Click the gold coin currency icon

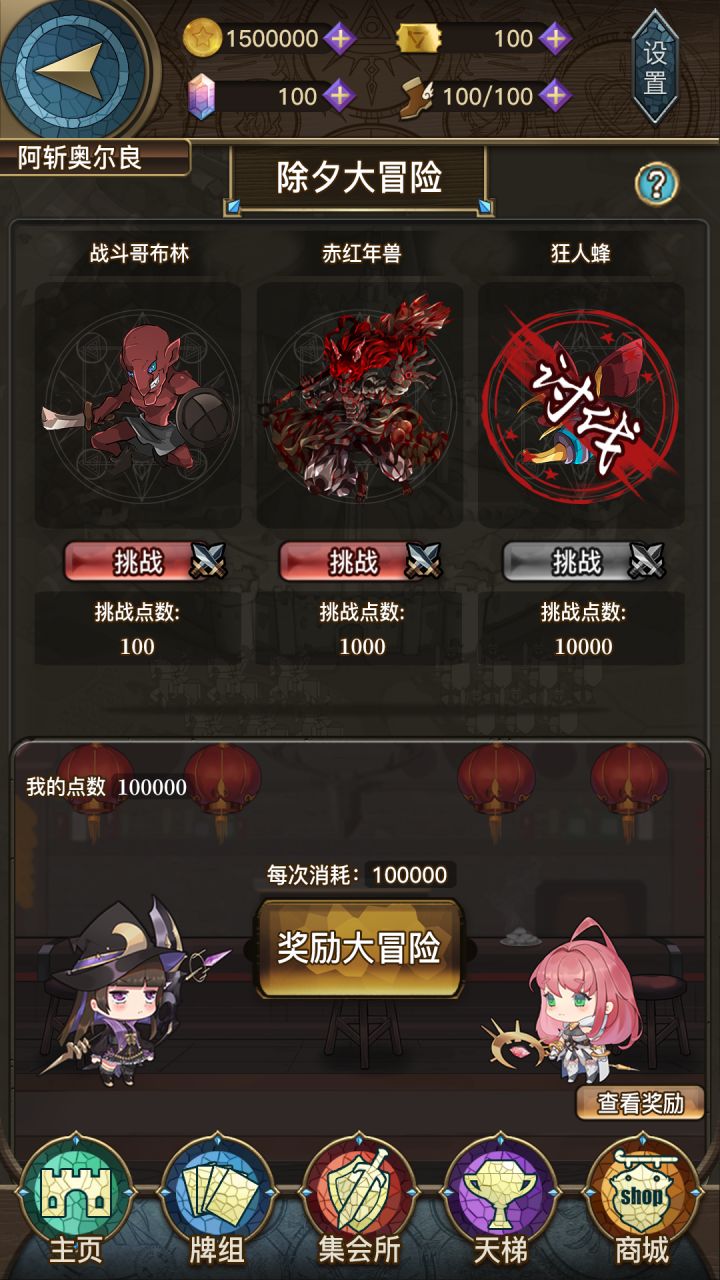click(x=203, y=39)
